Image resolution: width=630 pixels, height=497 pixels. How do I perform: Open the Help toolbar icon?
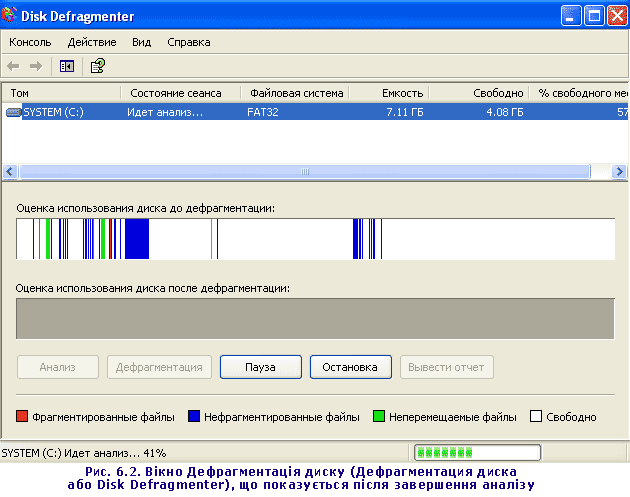pos(98,66)
